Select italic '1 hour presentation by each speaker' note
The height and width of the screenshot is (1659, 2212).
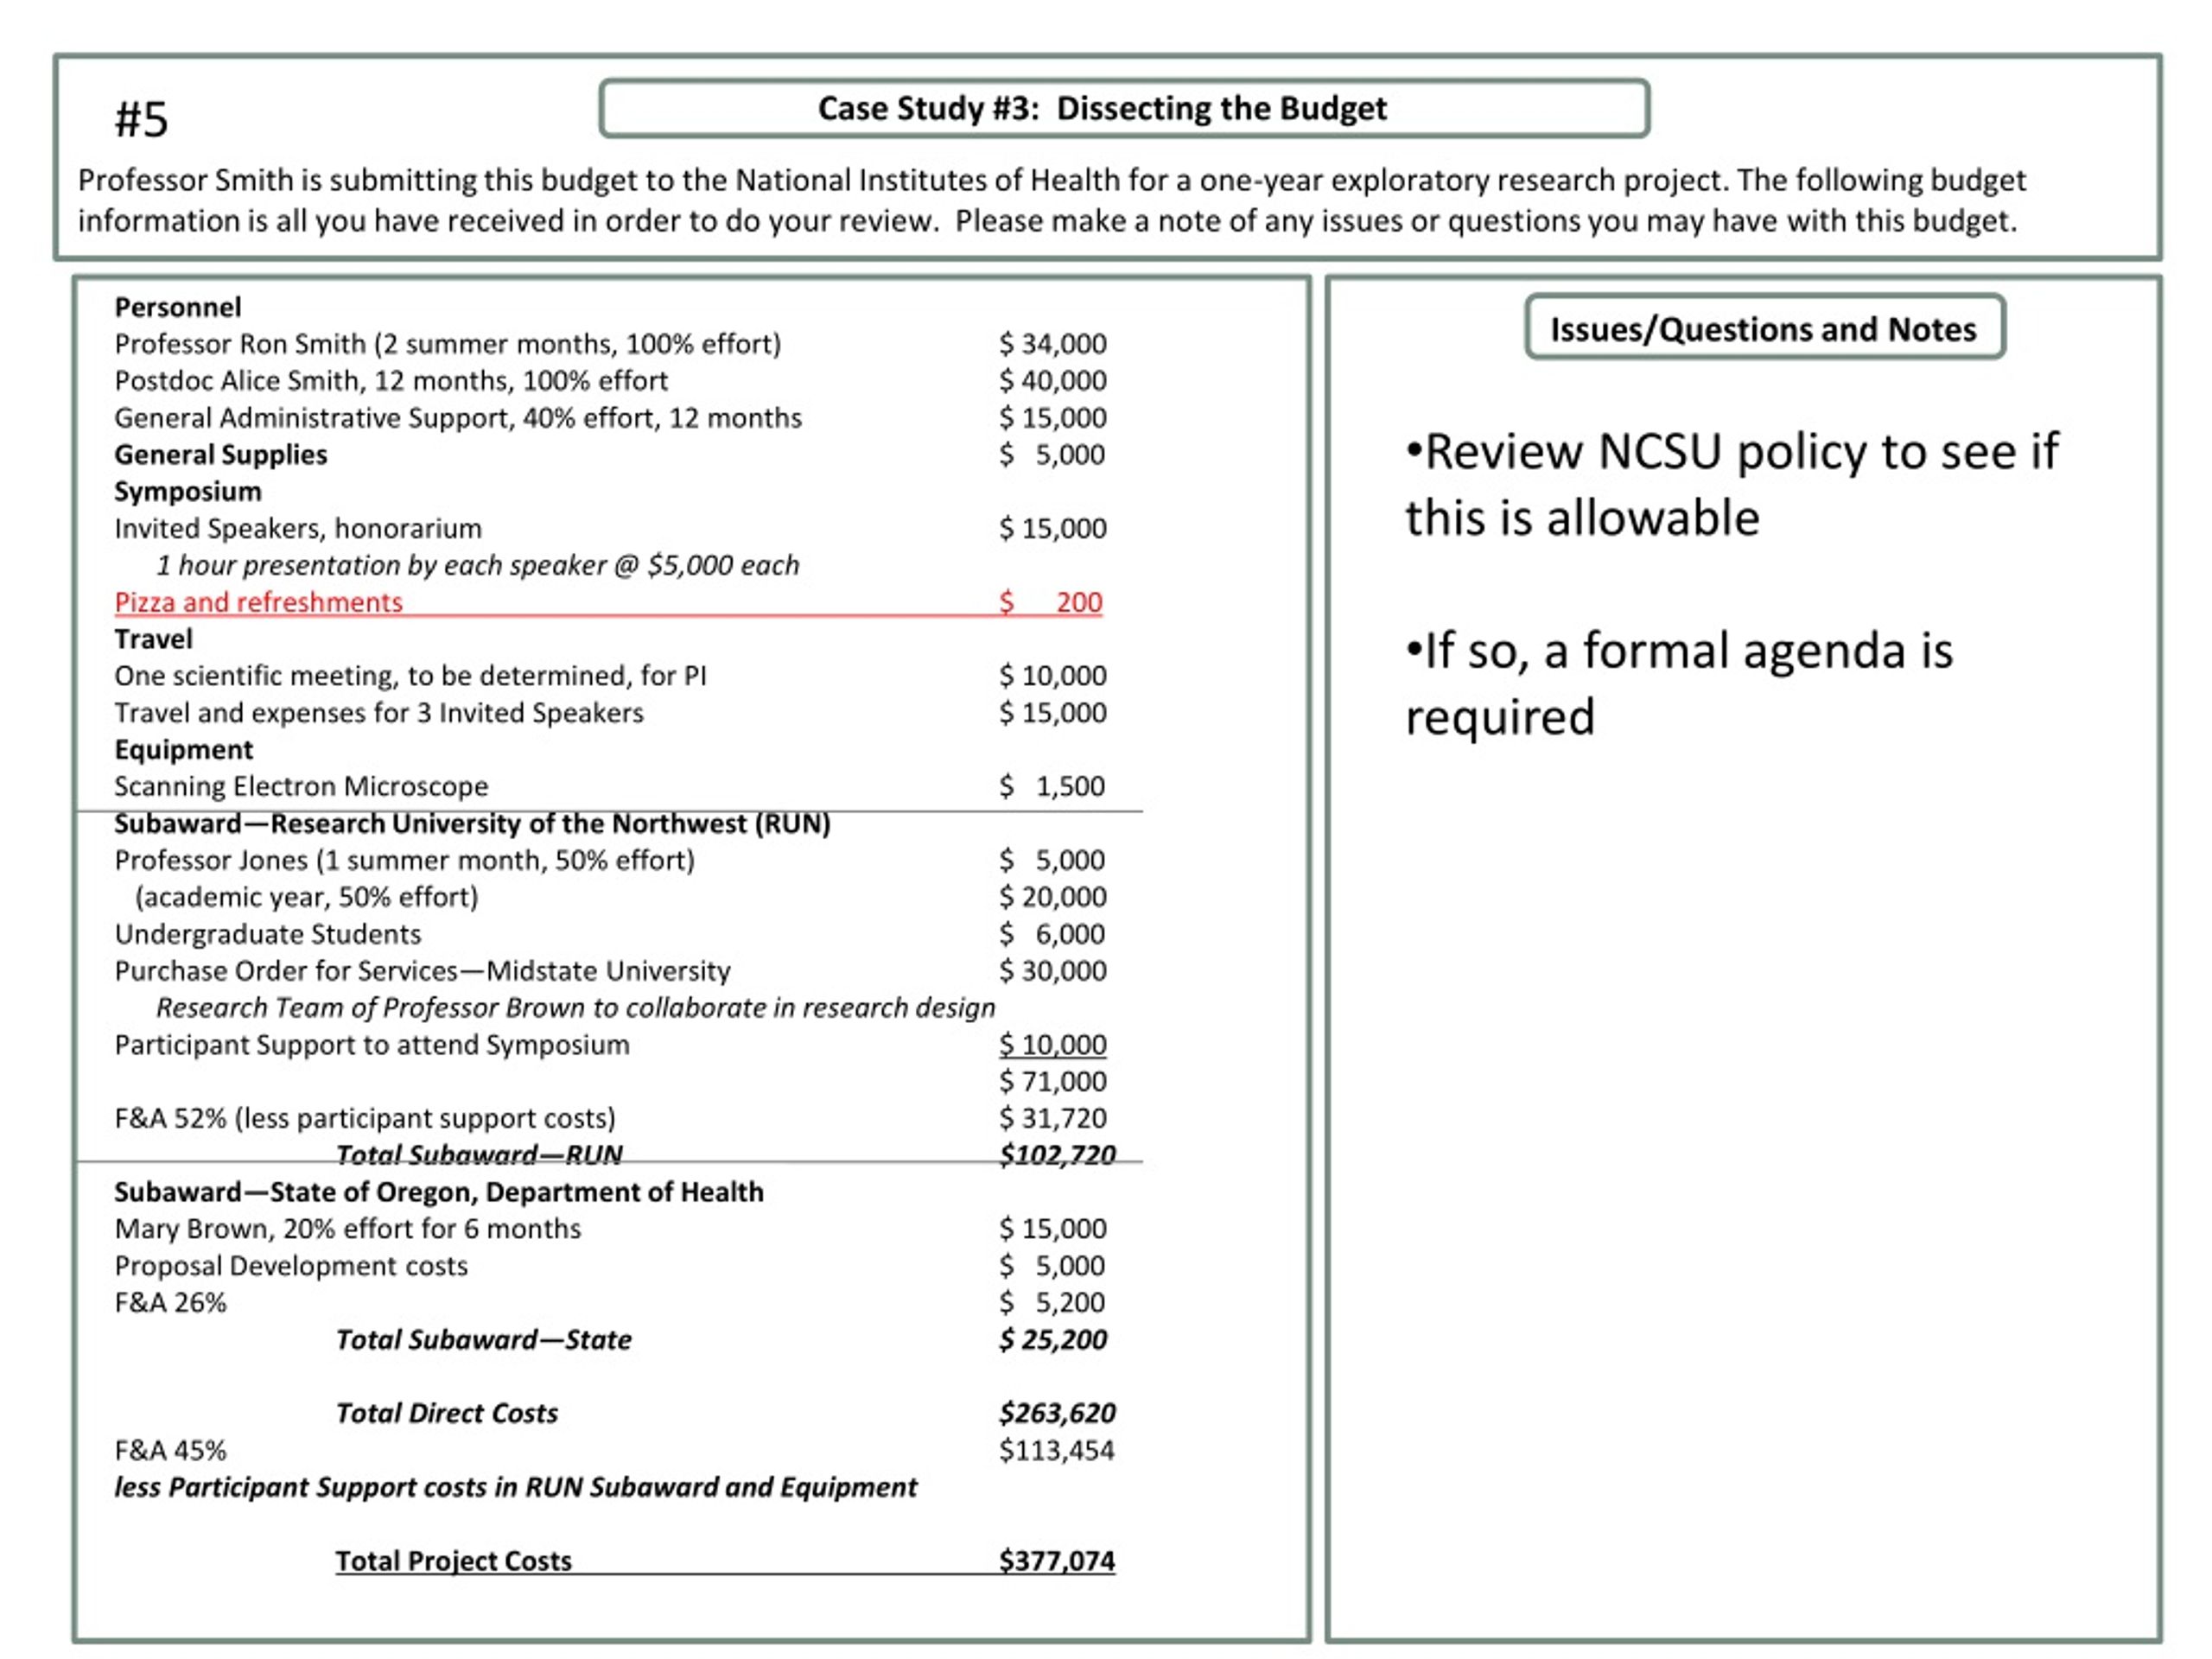pos(477,565)
